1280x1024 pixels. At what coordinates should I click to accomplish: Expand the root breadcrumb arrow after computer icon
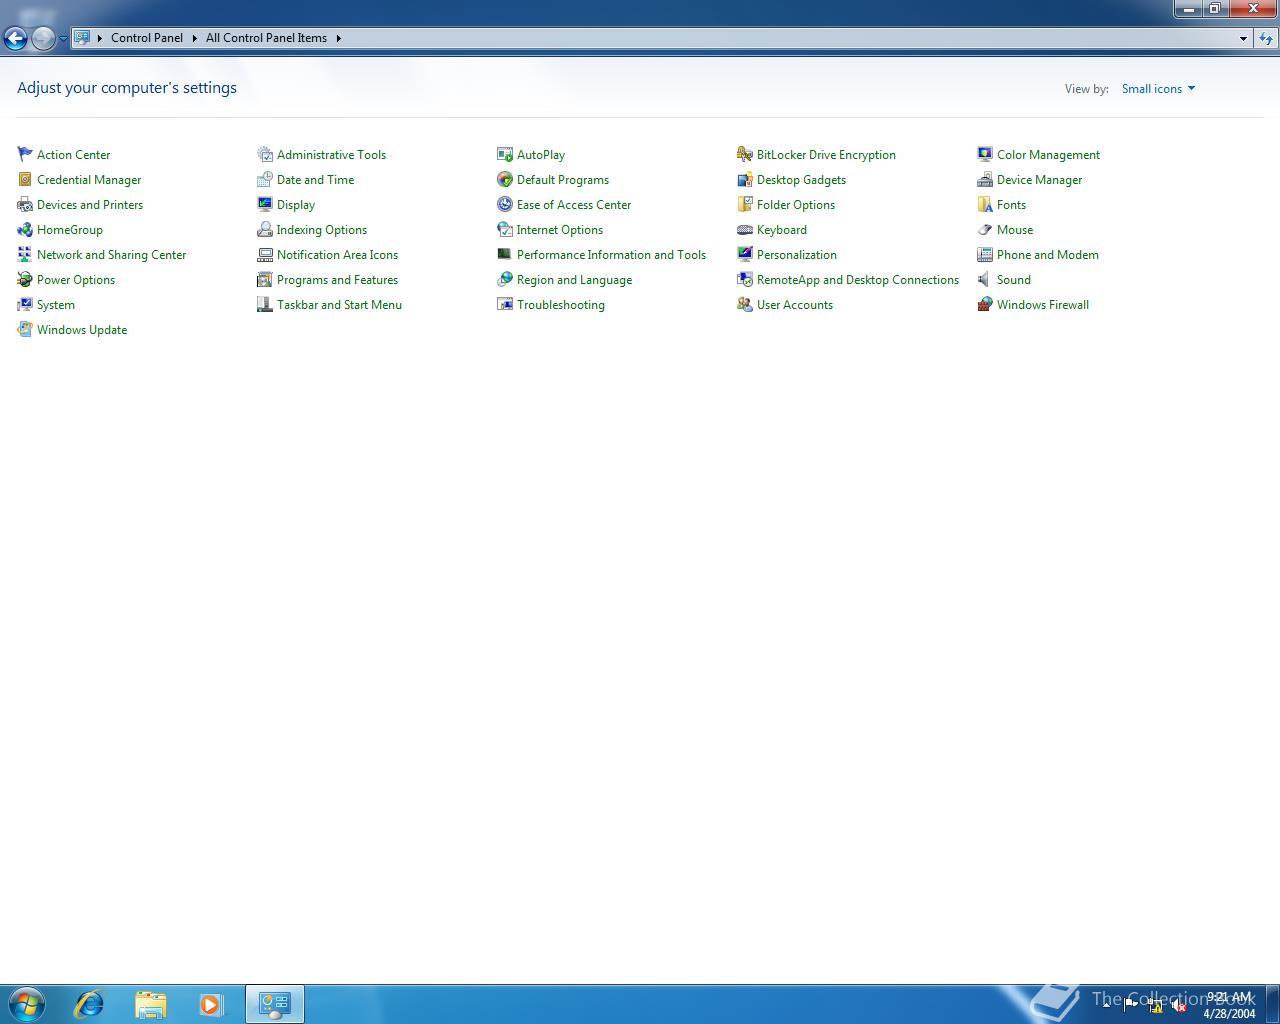pos(99,38)
